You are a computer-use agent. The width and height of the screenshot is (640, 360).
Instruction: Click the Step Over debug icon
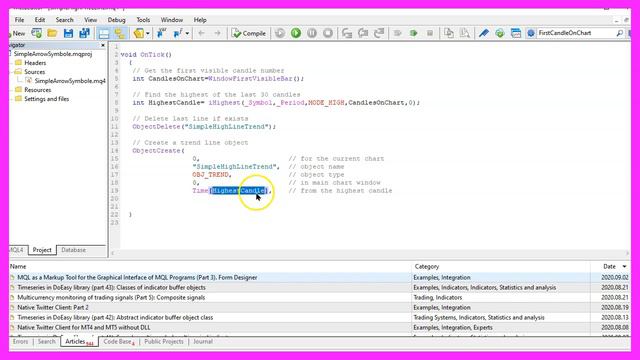click(x=363, y=33)
